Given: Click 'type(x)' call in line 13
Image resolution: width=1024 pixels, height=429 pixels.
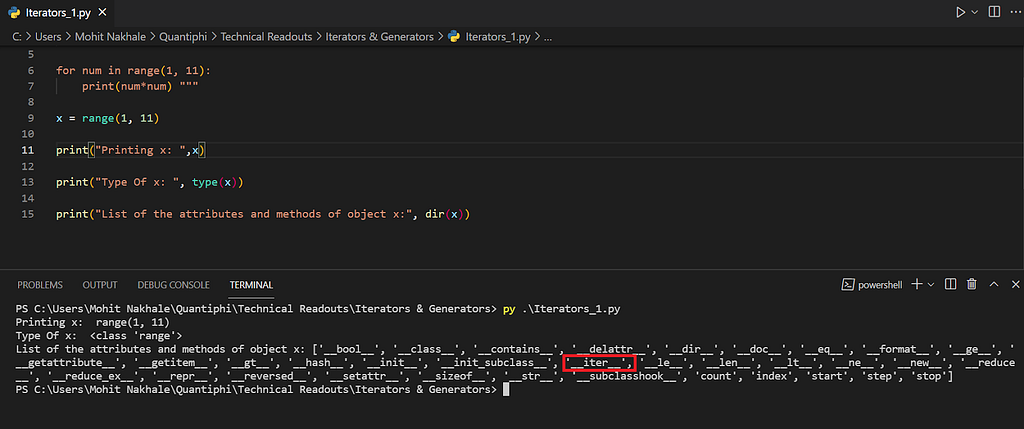Looking at the screenshot, I should click(214, 182).
